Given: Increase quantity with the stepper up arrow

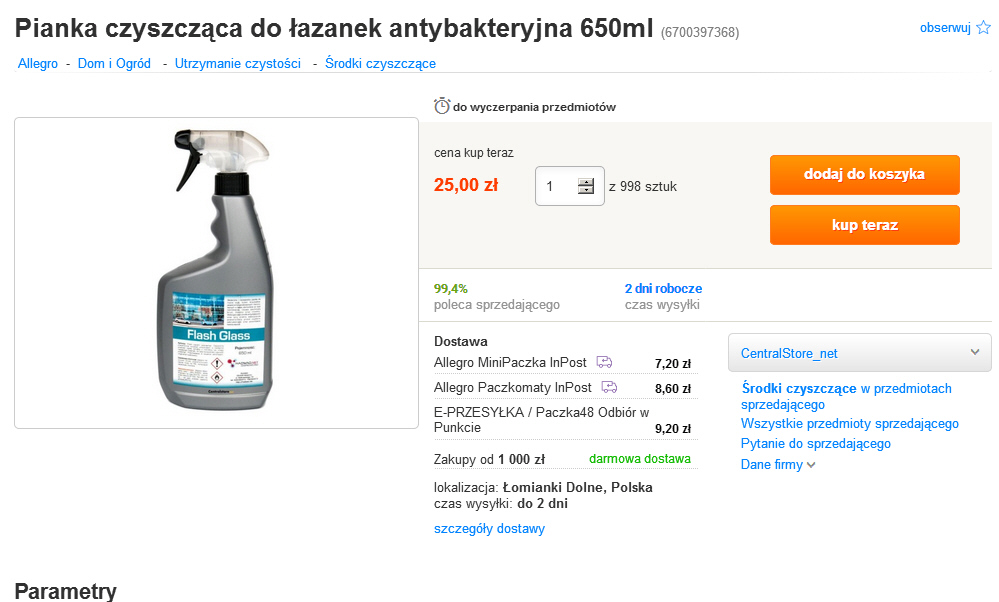Looking at the screenshot, I should [x=586, y=182].
